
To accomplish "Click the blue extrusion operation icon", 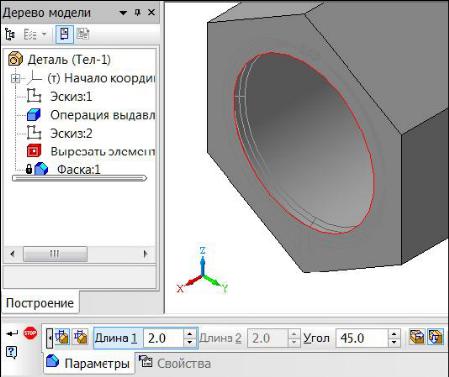I will (x=34, y=115).
